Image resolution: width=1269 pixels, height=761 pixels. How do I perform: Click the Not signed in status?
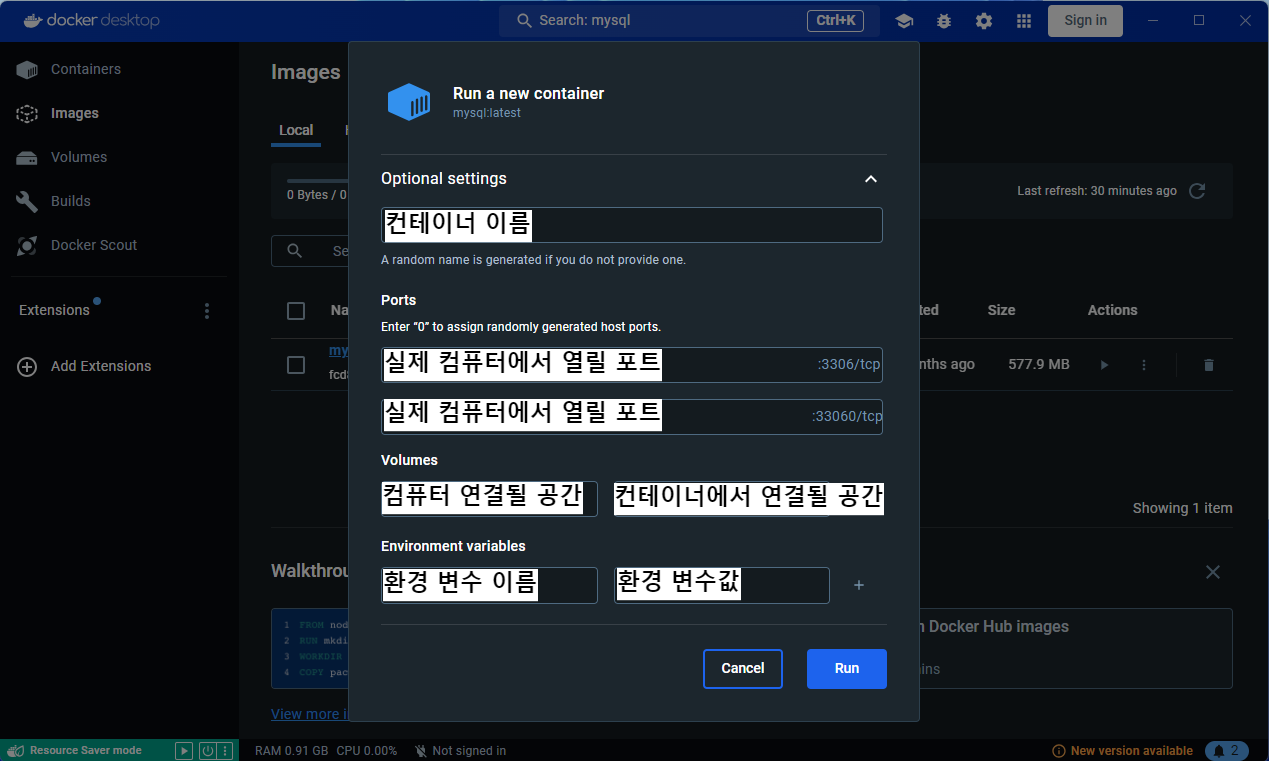[x=460, y=750]
